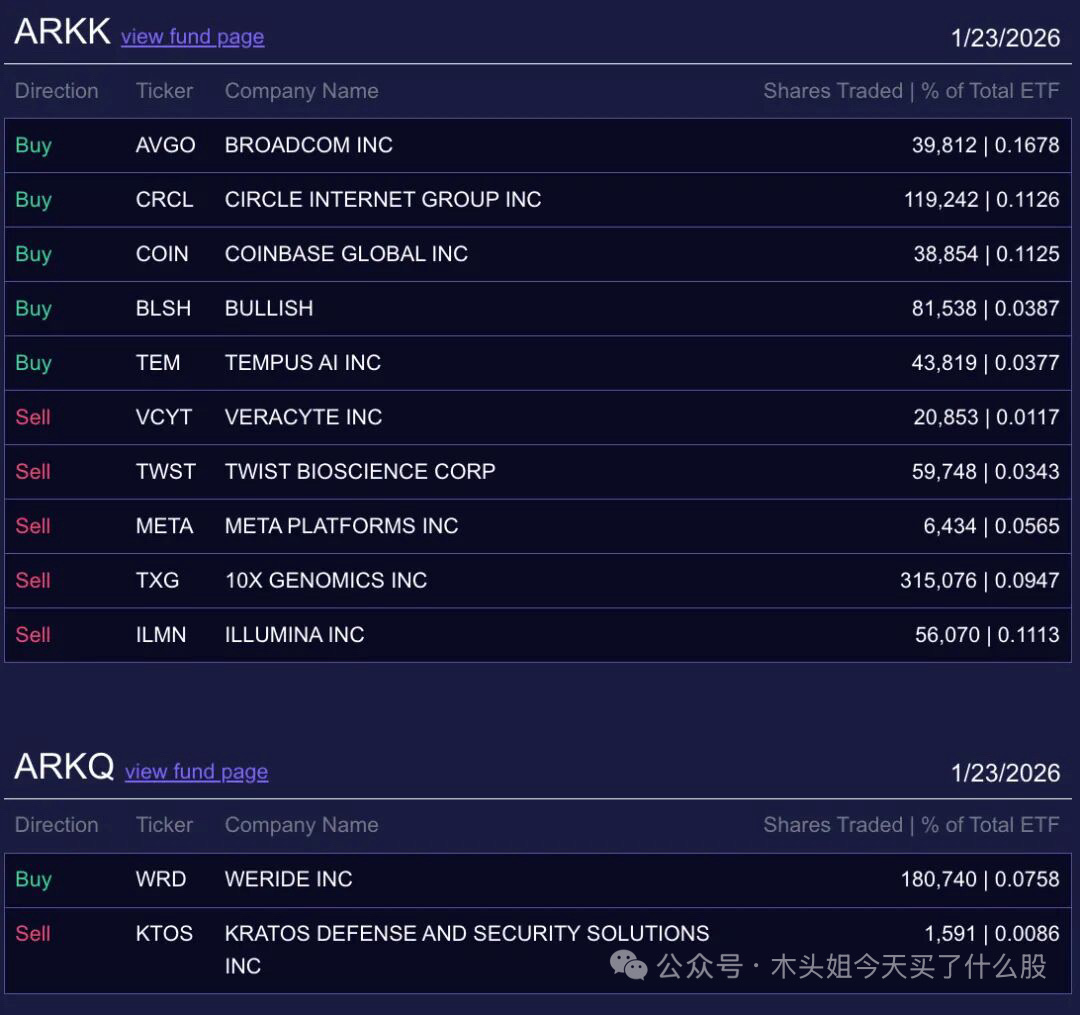The height and width of the screenshot is (1015, 1080).
Task: Click CIRCLE INTERNET GROUP INC name
Action: 383,200
